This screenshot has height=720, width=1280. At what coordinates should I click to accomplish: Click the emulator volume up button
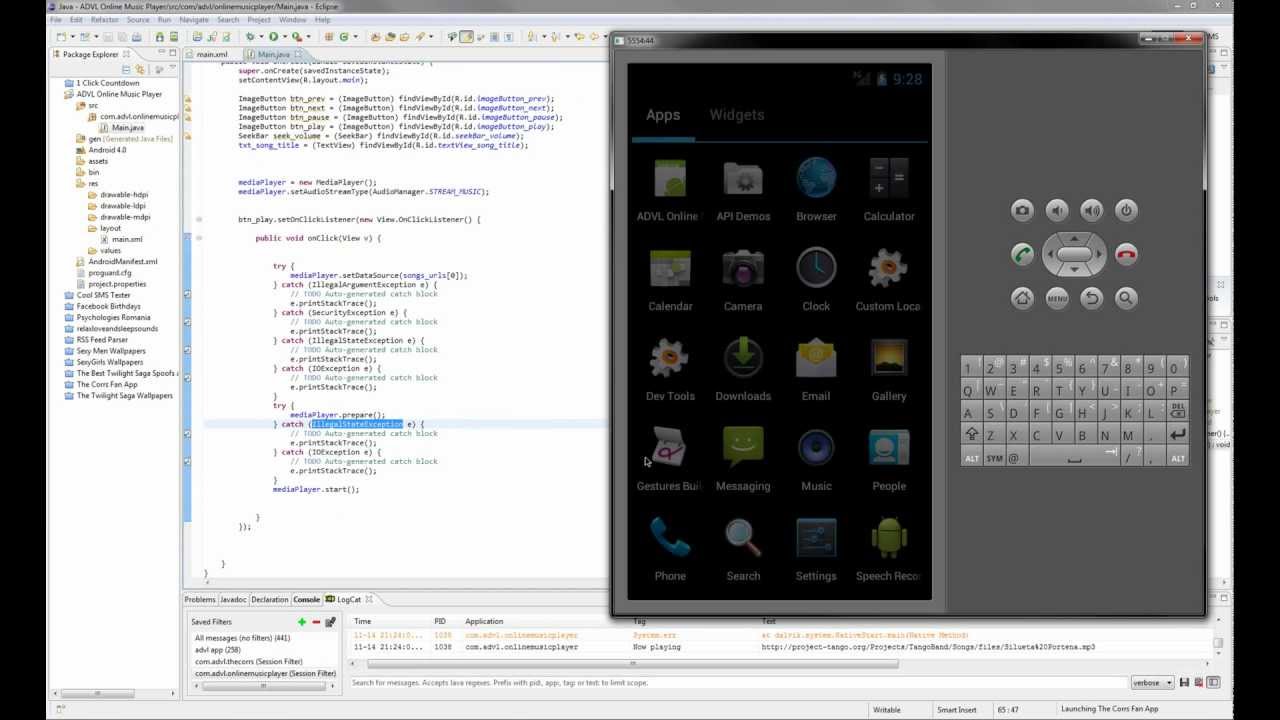tap(1092, 210)
